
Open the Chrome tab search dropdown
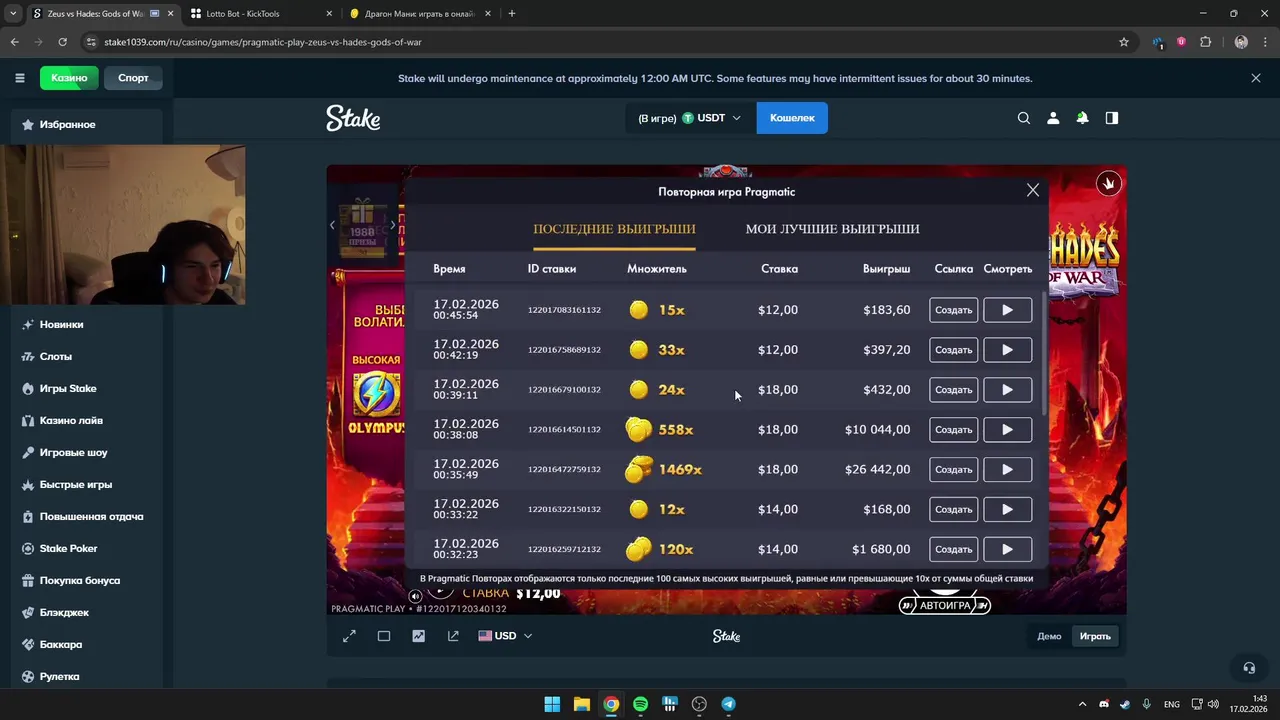point(14,14)
